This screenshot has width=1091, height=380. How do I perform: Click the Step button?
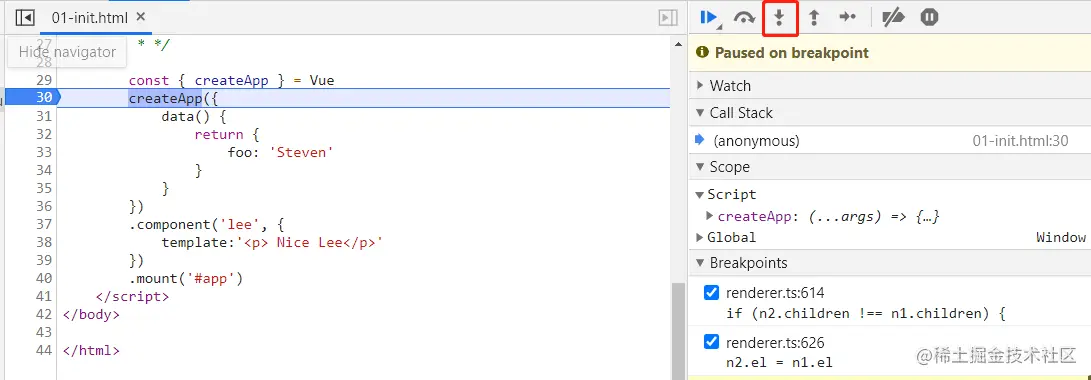click(x=847, y=17)
